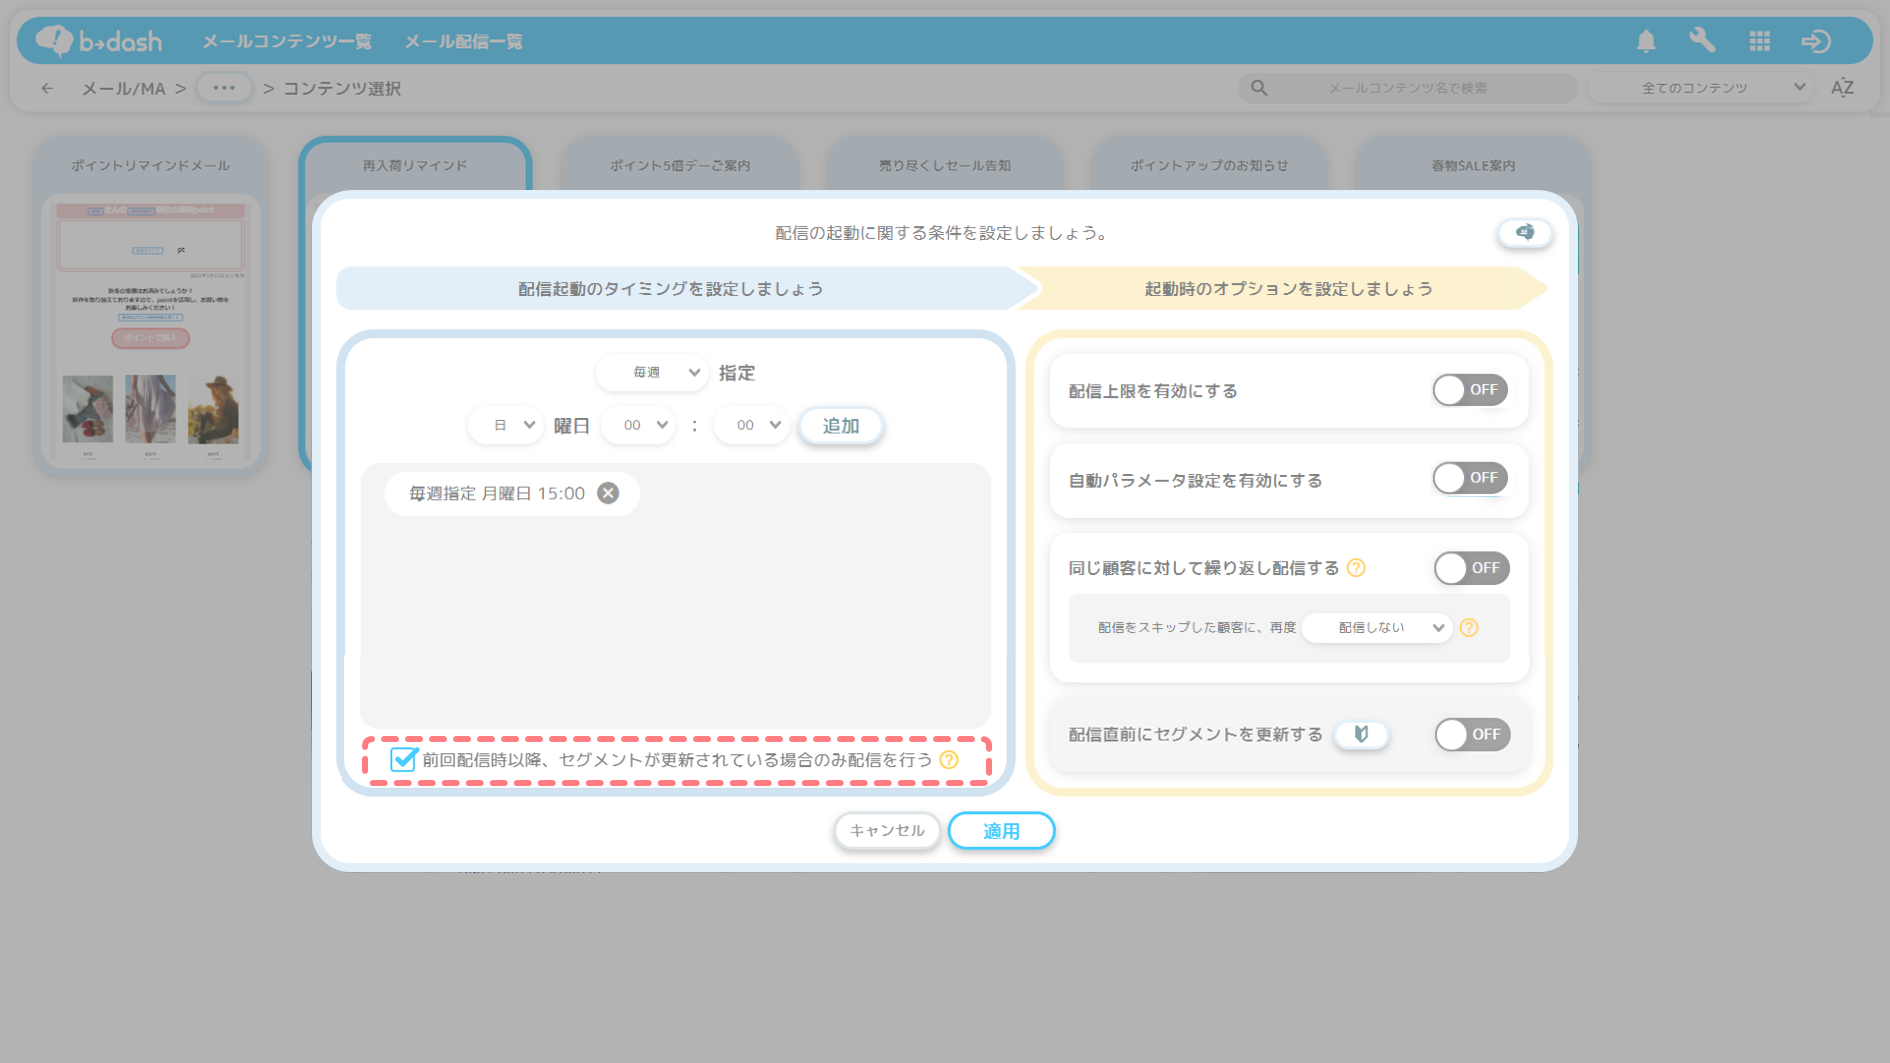
Task: Open the minute 00 dropdown
Action: coord(752,425)
